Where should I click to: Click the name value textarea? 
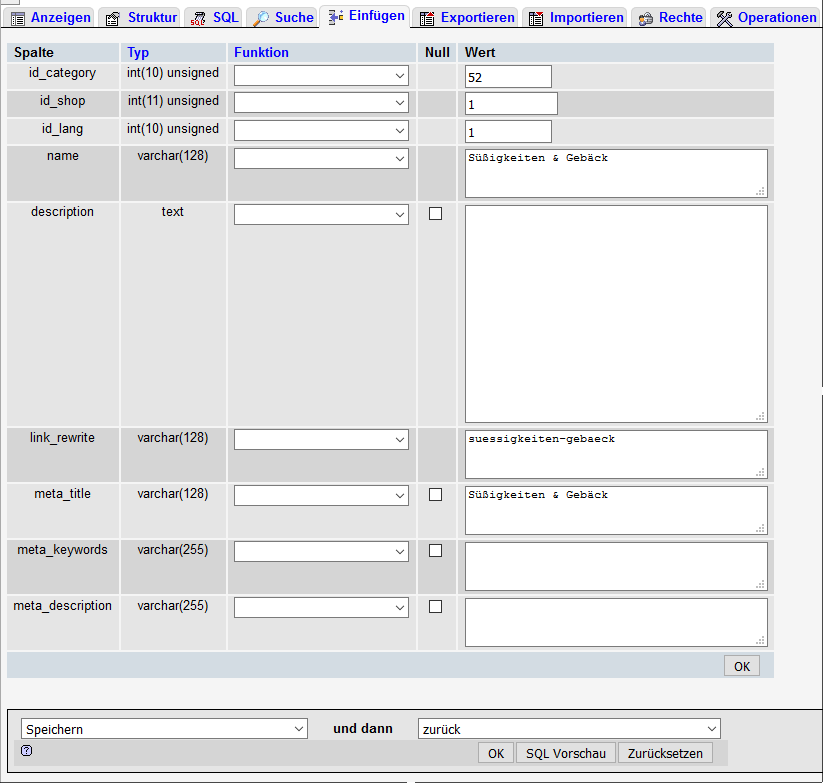point(616,173)
